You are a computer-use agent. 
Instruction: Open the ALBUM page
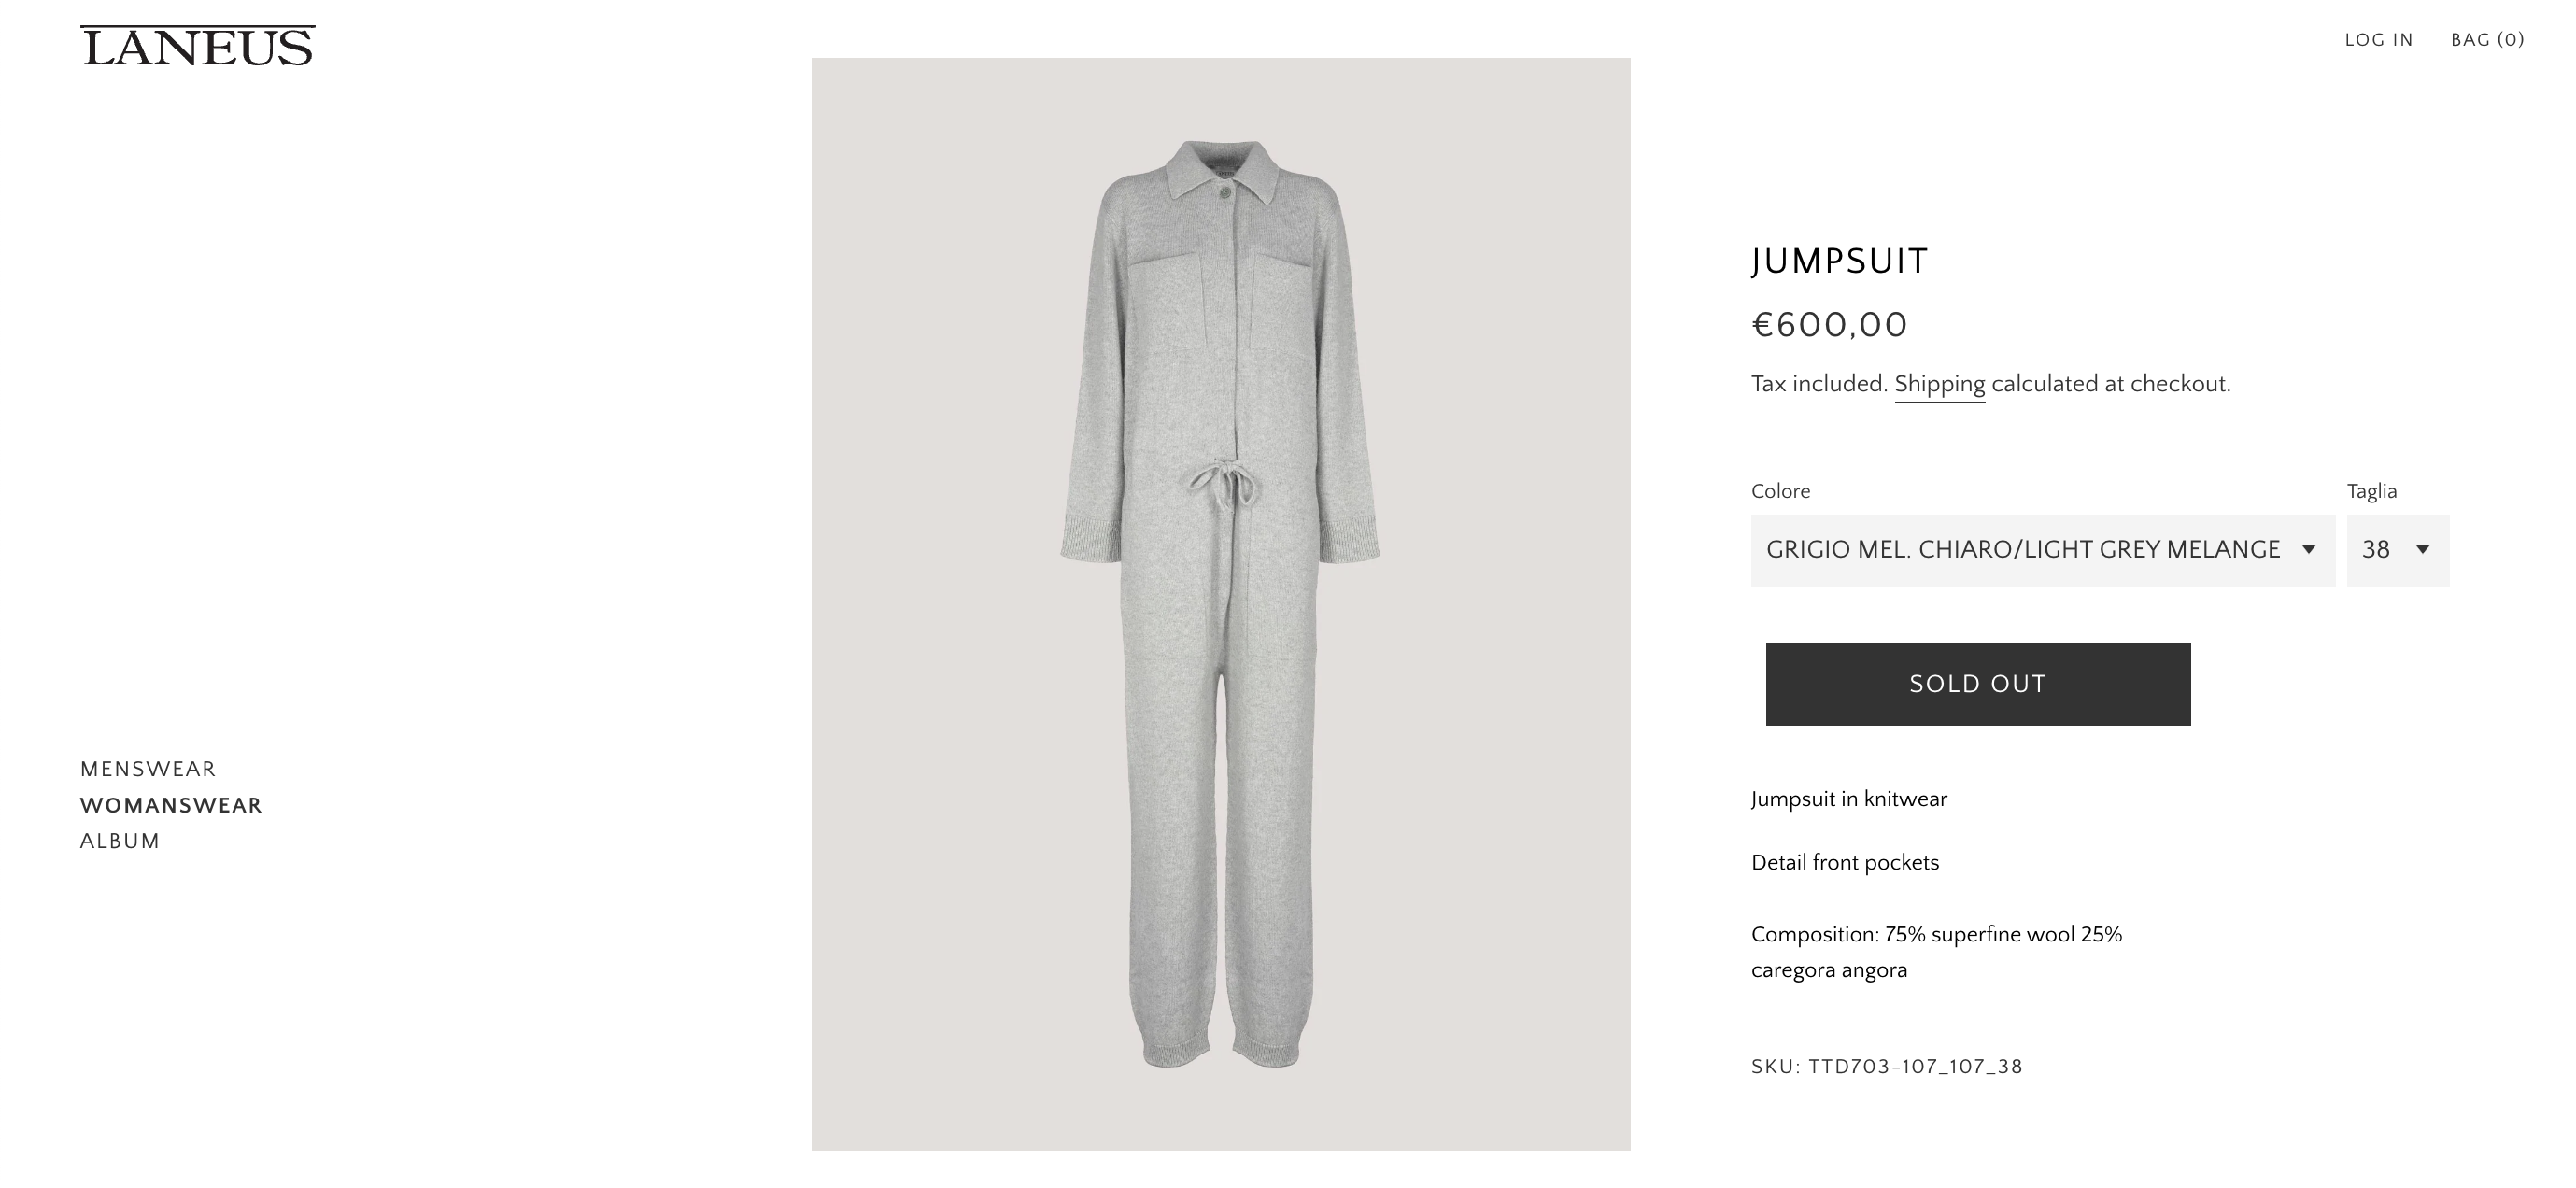(x=120, y=841)
